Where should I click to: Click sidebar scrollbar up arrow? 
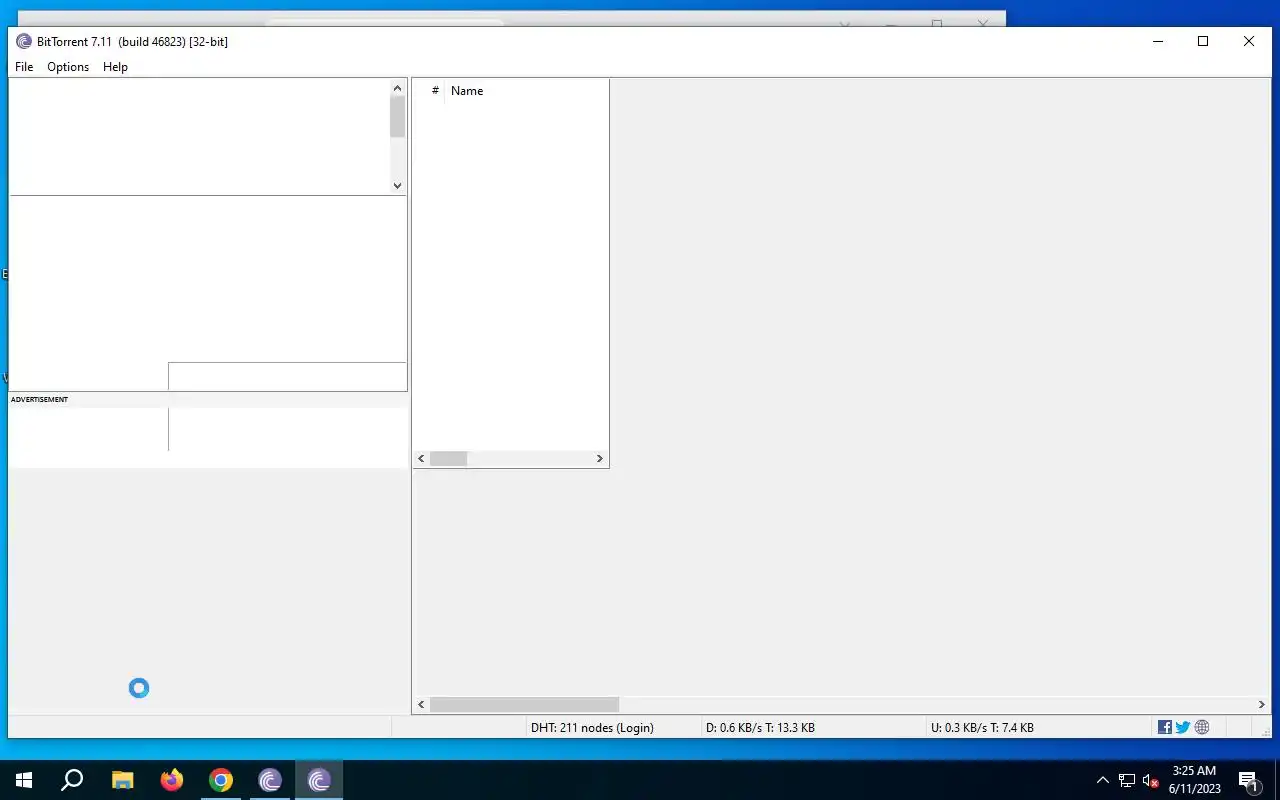397,88
